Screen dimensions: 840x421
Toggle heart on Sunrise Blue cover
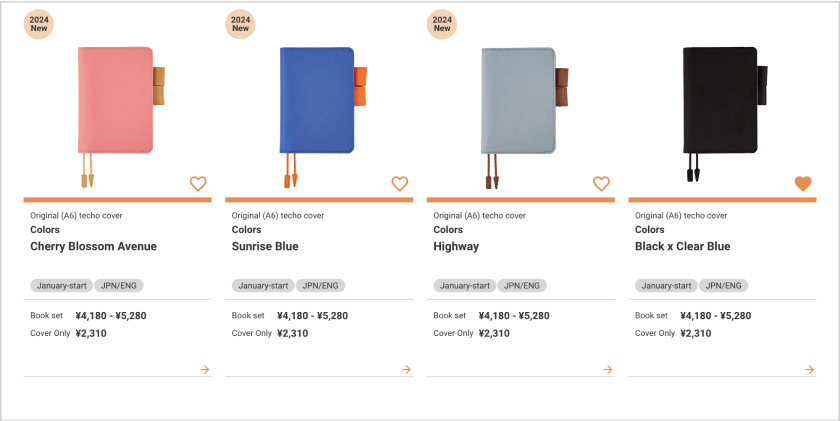400,183
